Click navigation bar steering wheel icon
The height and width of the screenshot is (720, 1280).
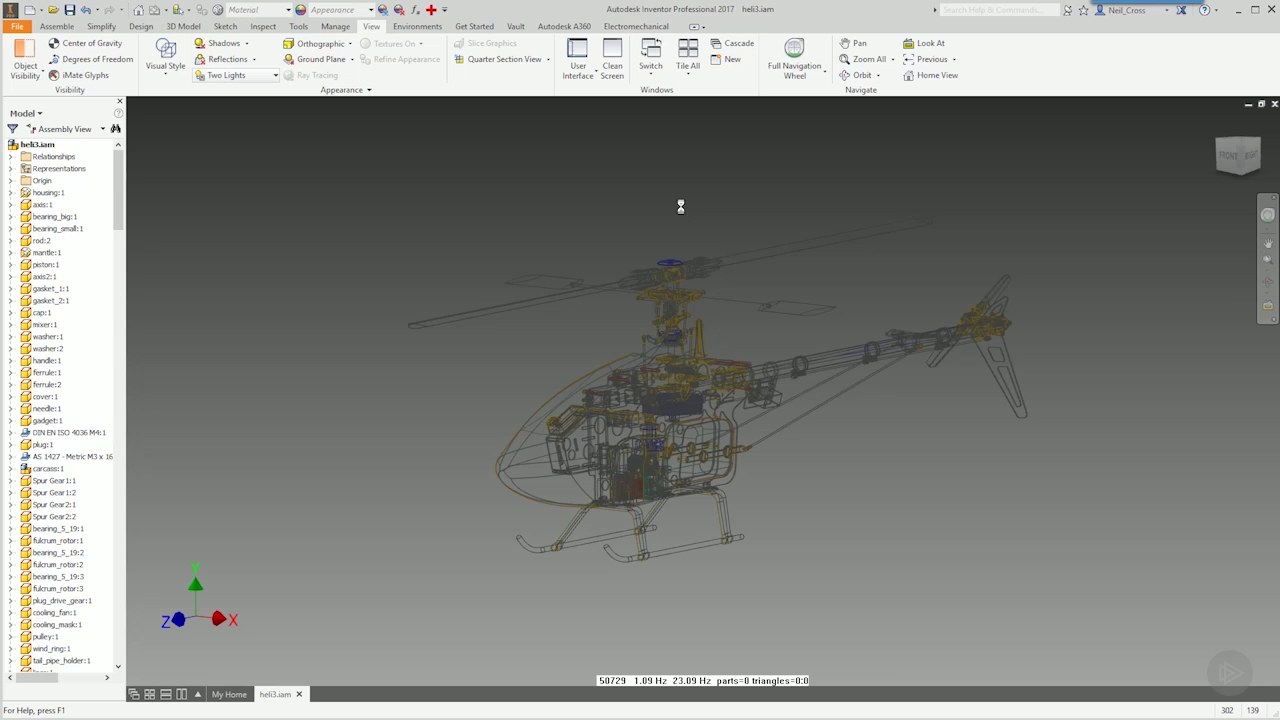click(x=1268, y=215)
